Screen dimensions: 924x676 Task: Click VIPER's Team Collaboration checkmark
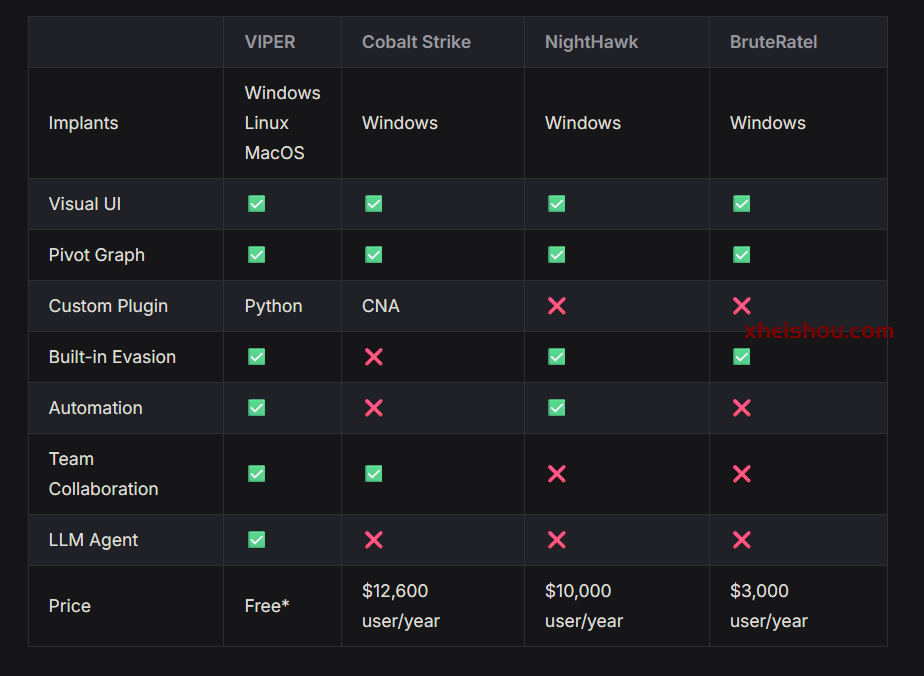click(x=256, y=474)
